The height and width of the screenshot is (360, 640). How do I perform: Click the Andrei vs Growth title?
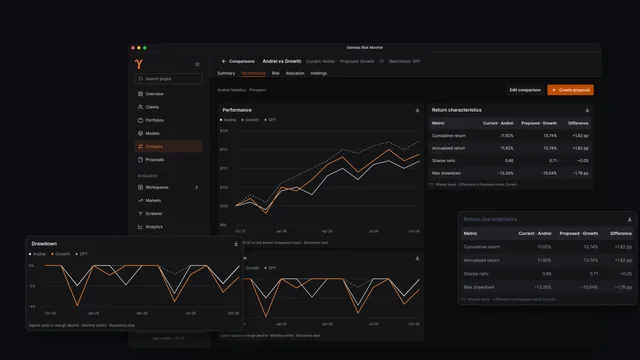(x=282, y=61)
